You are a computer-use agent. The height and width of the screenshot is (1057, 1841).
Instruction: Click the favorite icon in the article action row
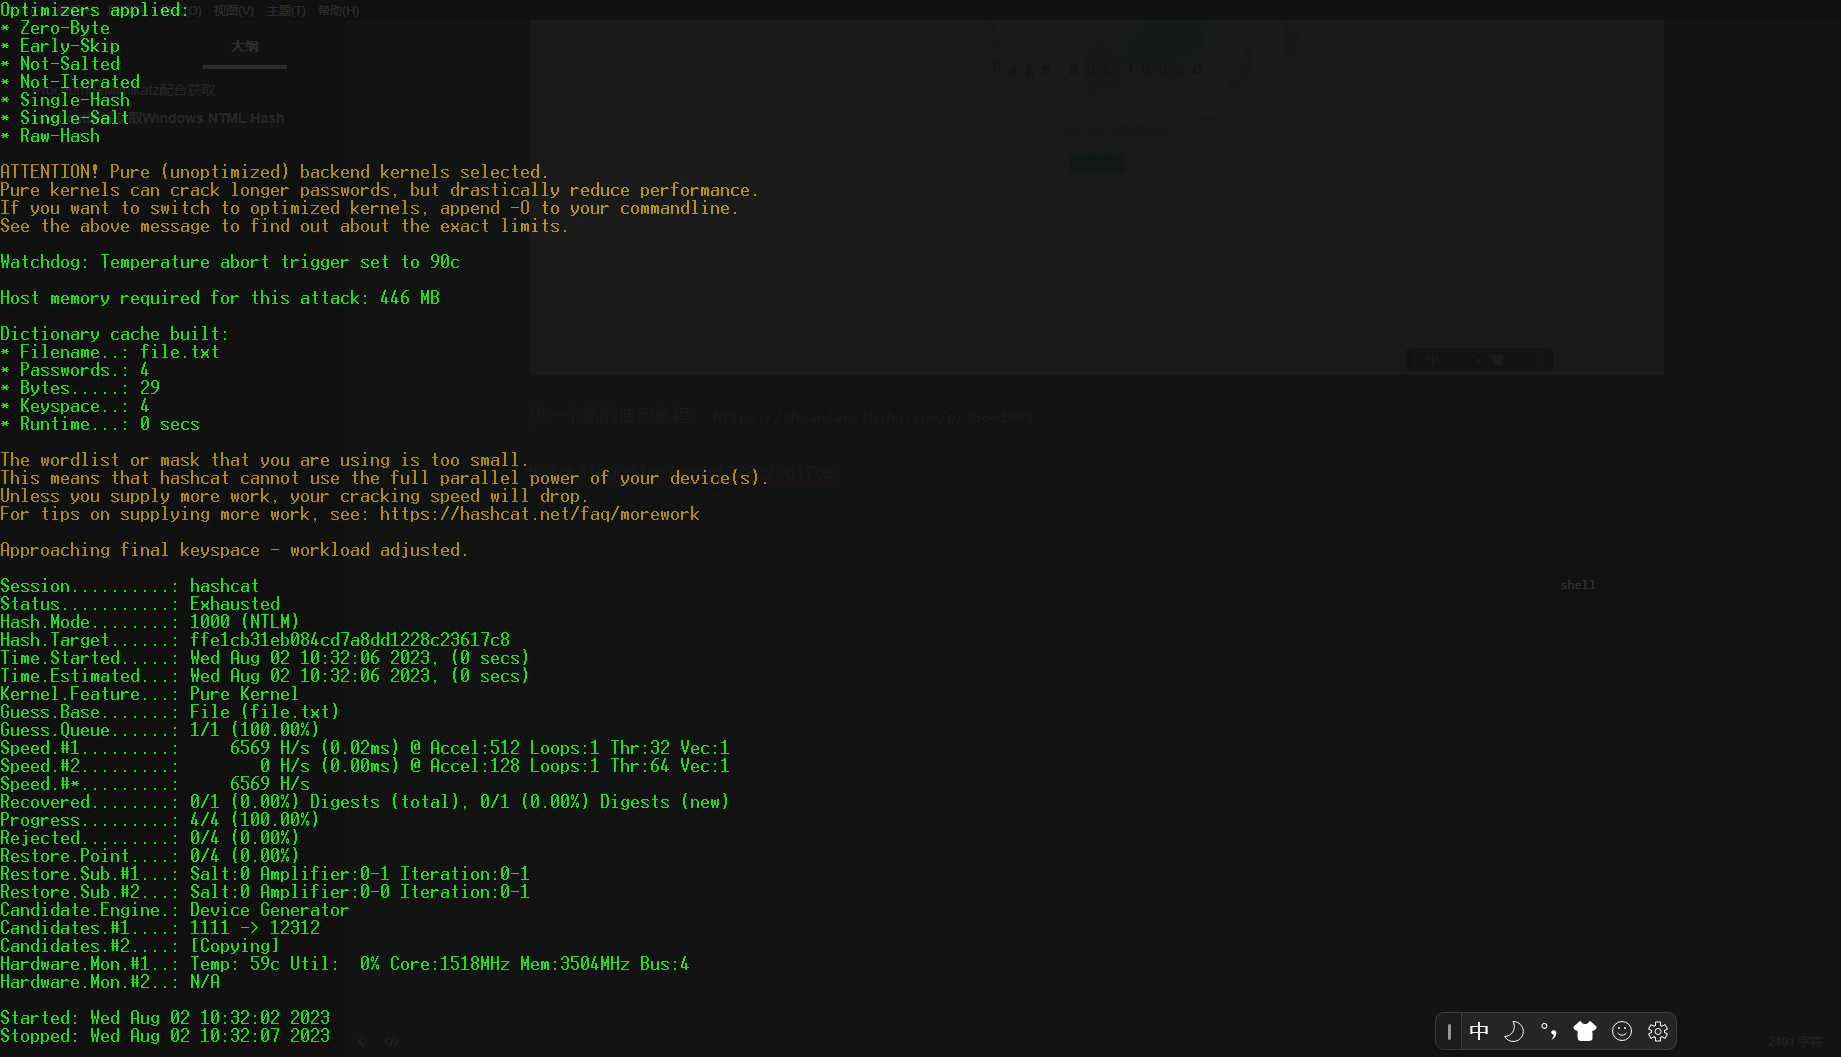(x=1497, y=359)
